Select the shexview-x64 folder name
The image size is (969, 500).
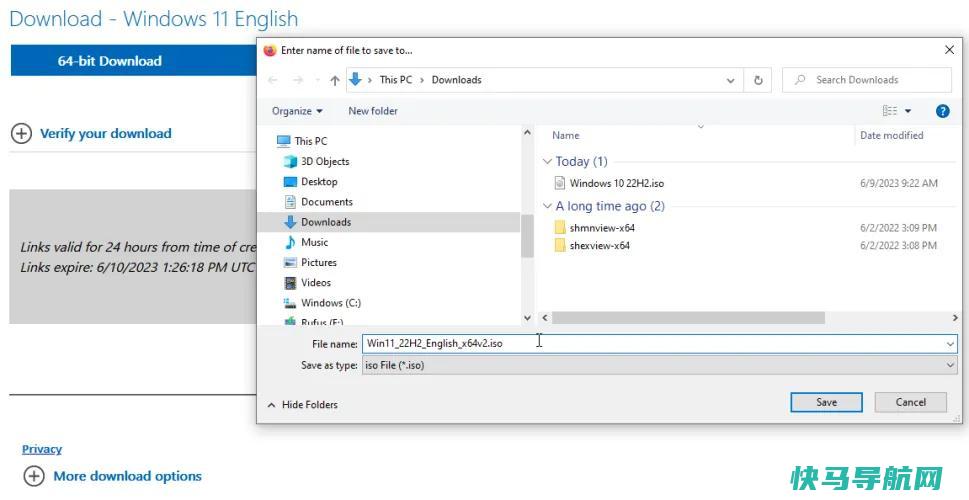pos(599,245)
